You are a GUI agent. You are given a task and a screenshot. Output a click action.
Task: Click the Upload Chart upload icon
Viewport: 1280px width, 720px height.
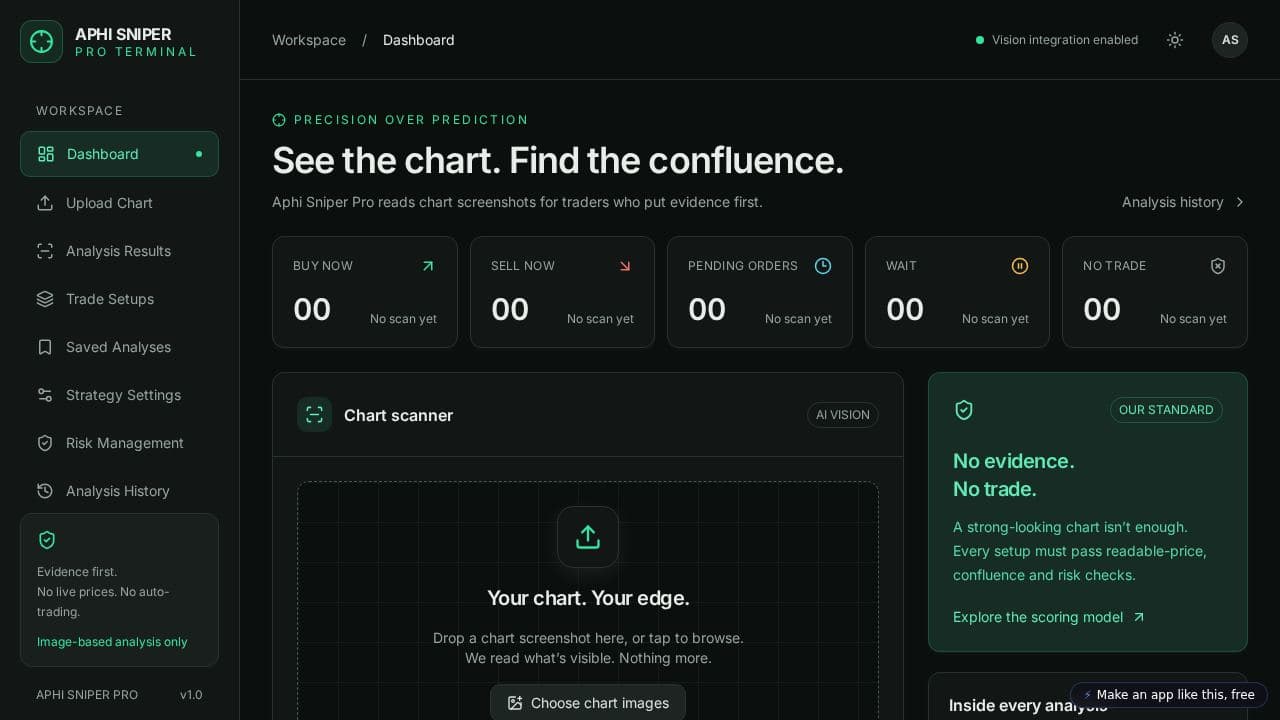[45, 203]
